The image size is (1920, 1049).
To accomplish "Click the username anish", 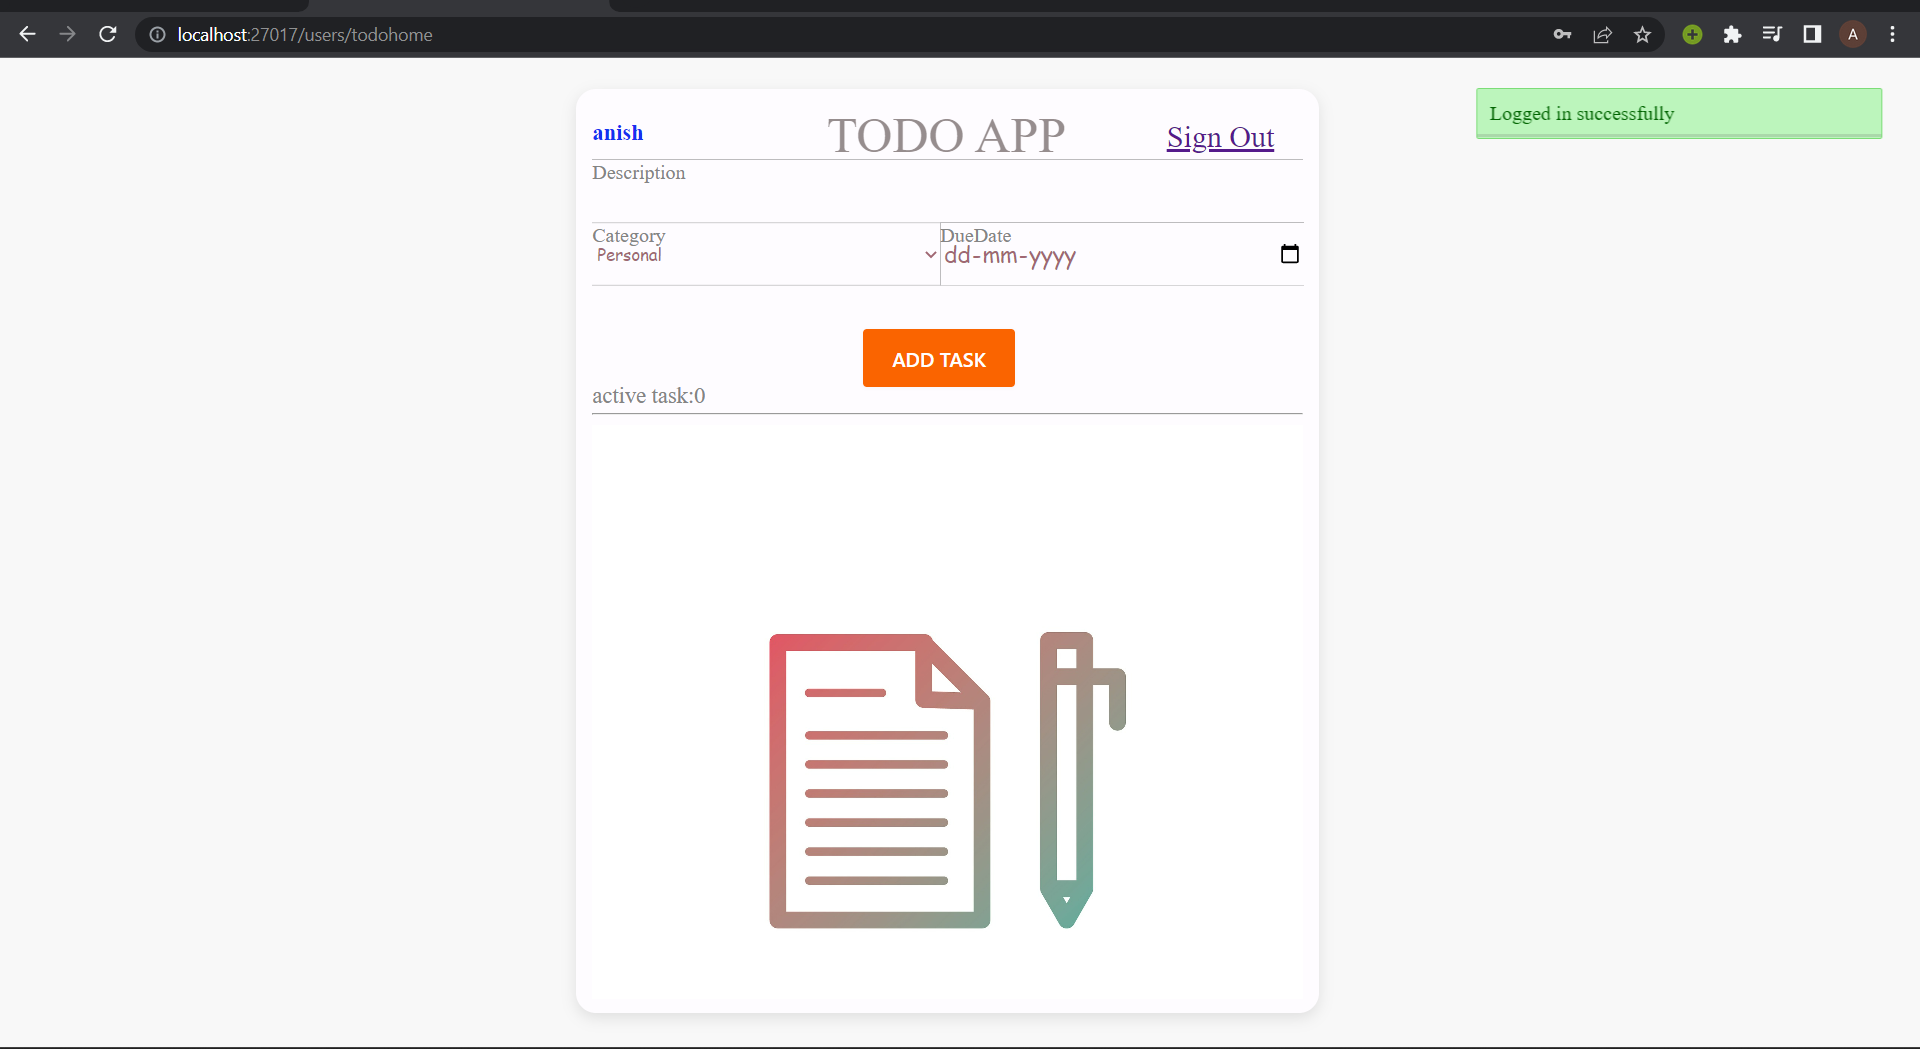I will click(618, 132).
